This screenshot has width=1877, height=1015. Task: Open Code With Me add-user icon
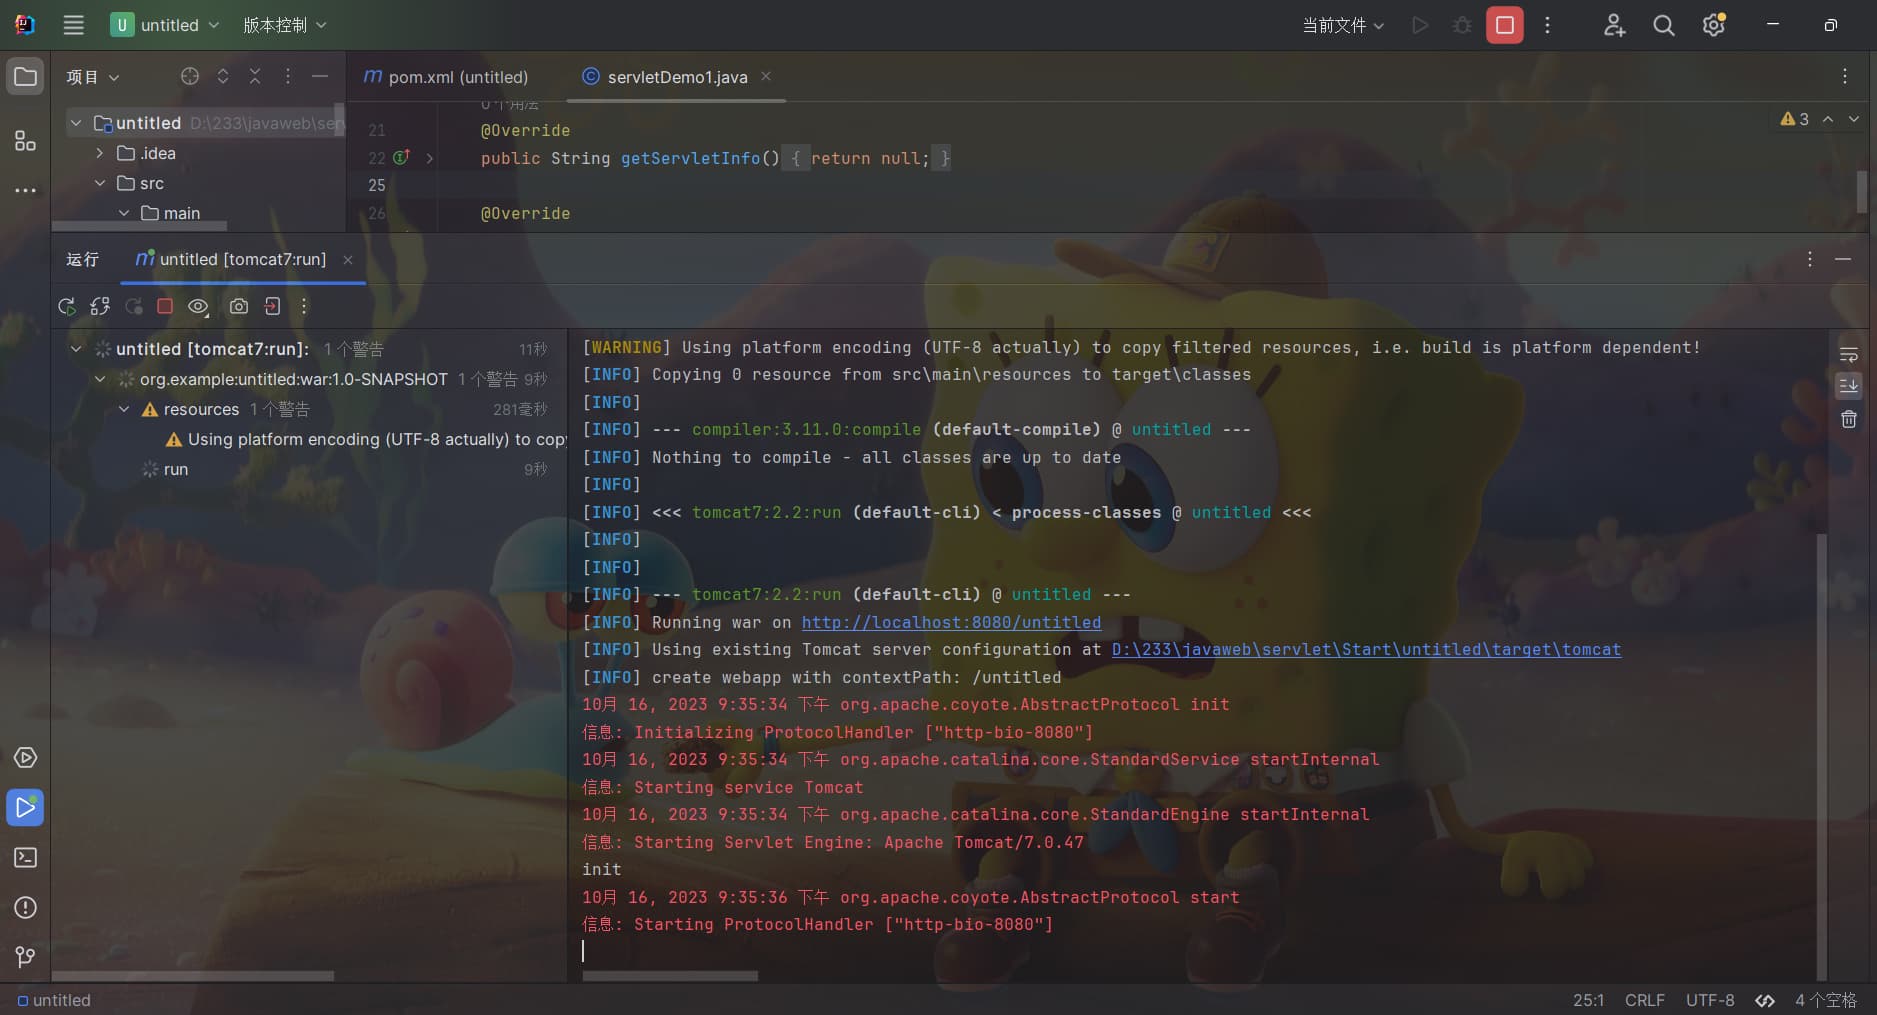tap(1614, 25)
